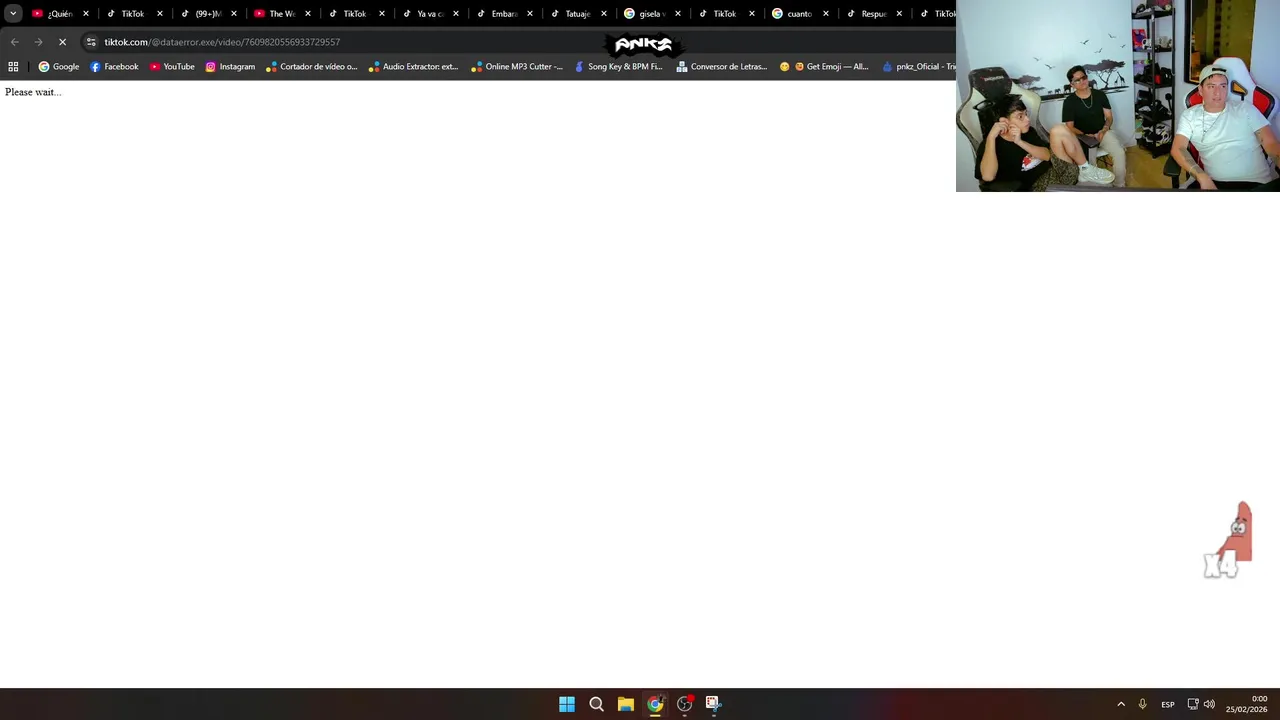The height and width of the screenshot is (720, 1280).
Task: Open the taskbar clock and date
Action: 1247,704
